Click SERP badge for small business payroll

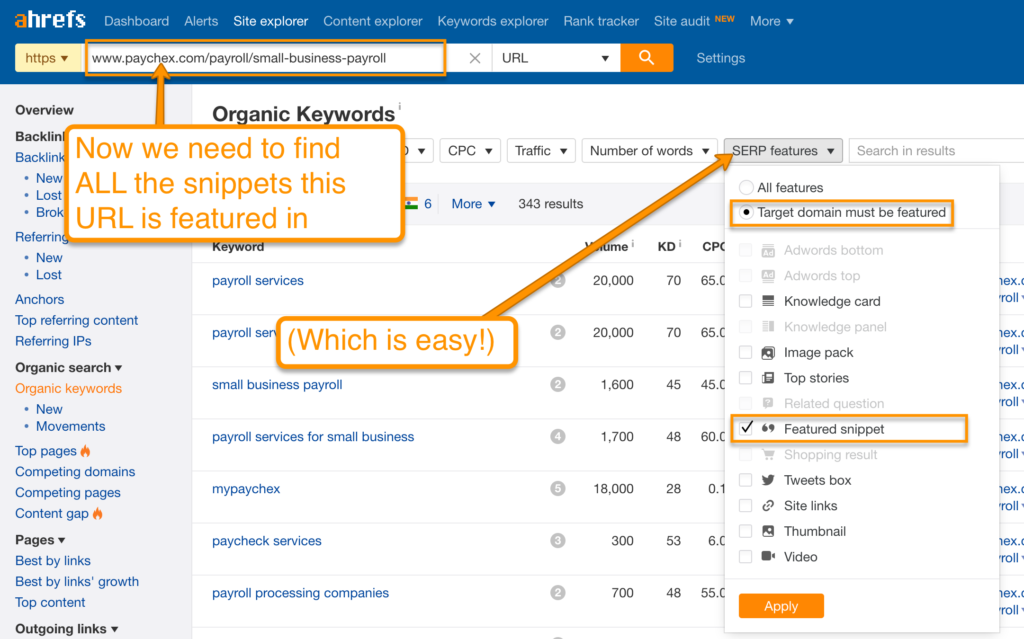pyautogui.click(x=557, y=384)
